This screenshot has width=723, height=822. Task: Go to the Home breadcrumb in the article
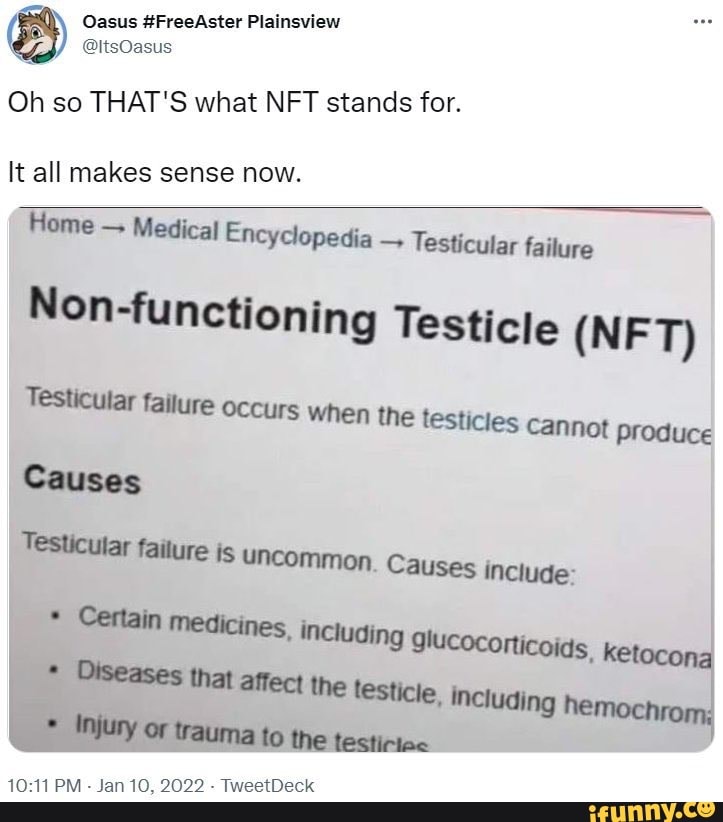coord(62,225)
